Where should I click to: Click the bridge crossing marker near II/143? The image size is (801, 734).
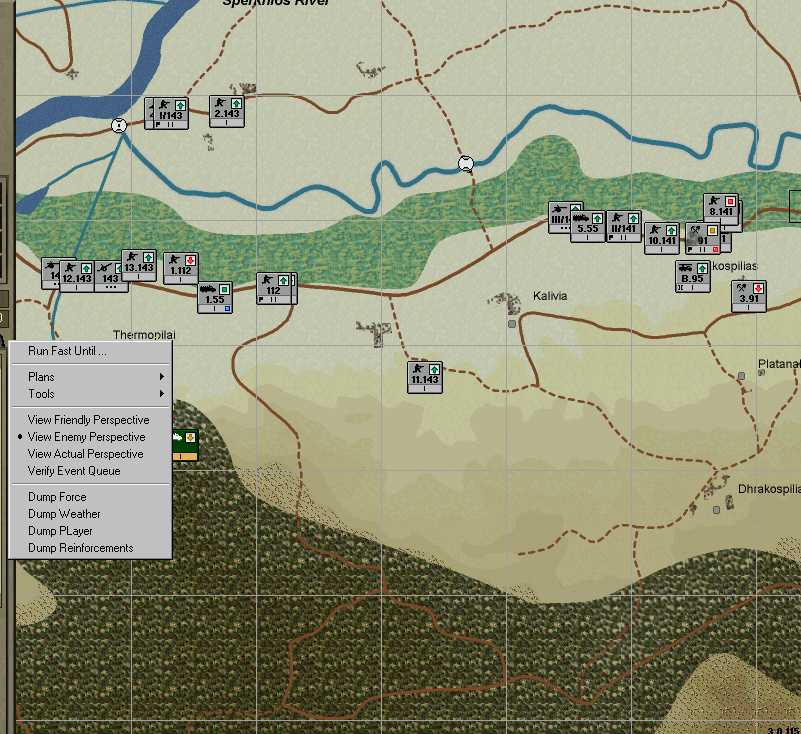[119, 125]
